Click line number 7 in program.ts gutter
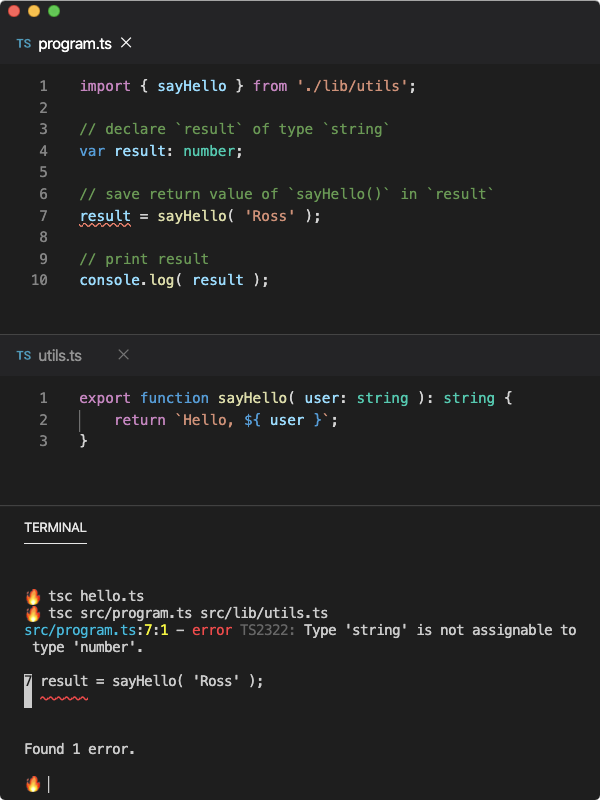Viewport: 600px width, 800px height. [x=43, y=216]
